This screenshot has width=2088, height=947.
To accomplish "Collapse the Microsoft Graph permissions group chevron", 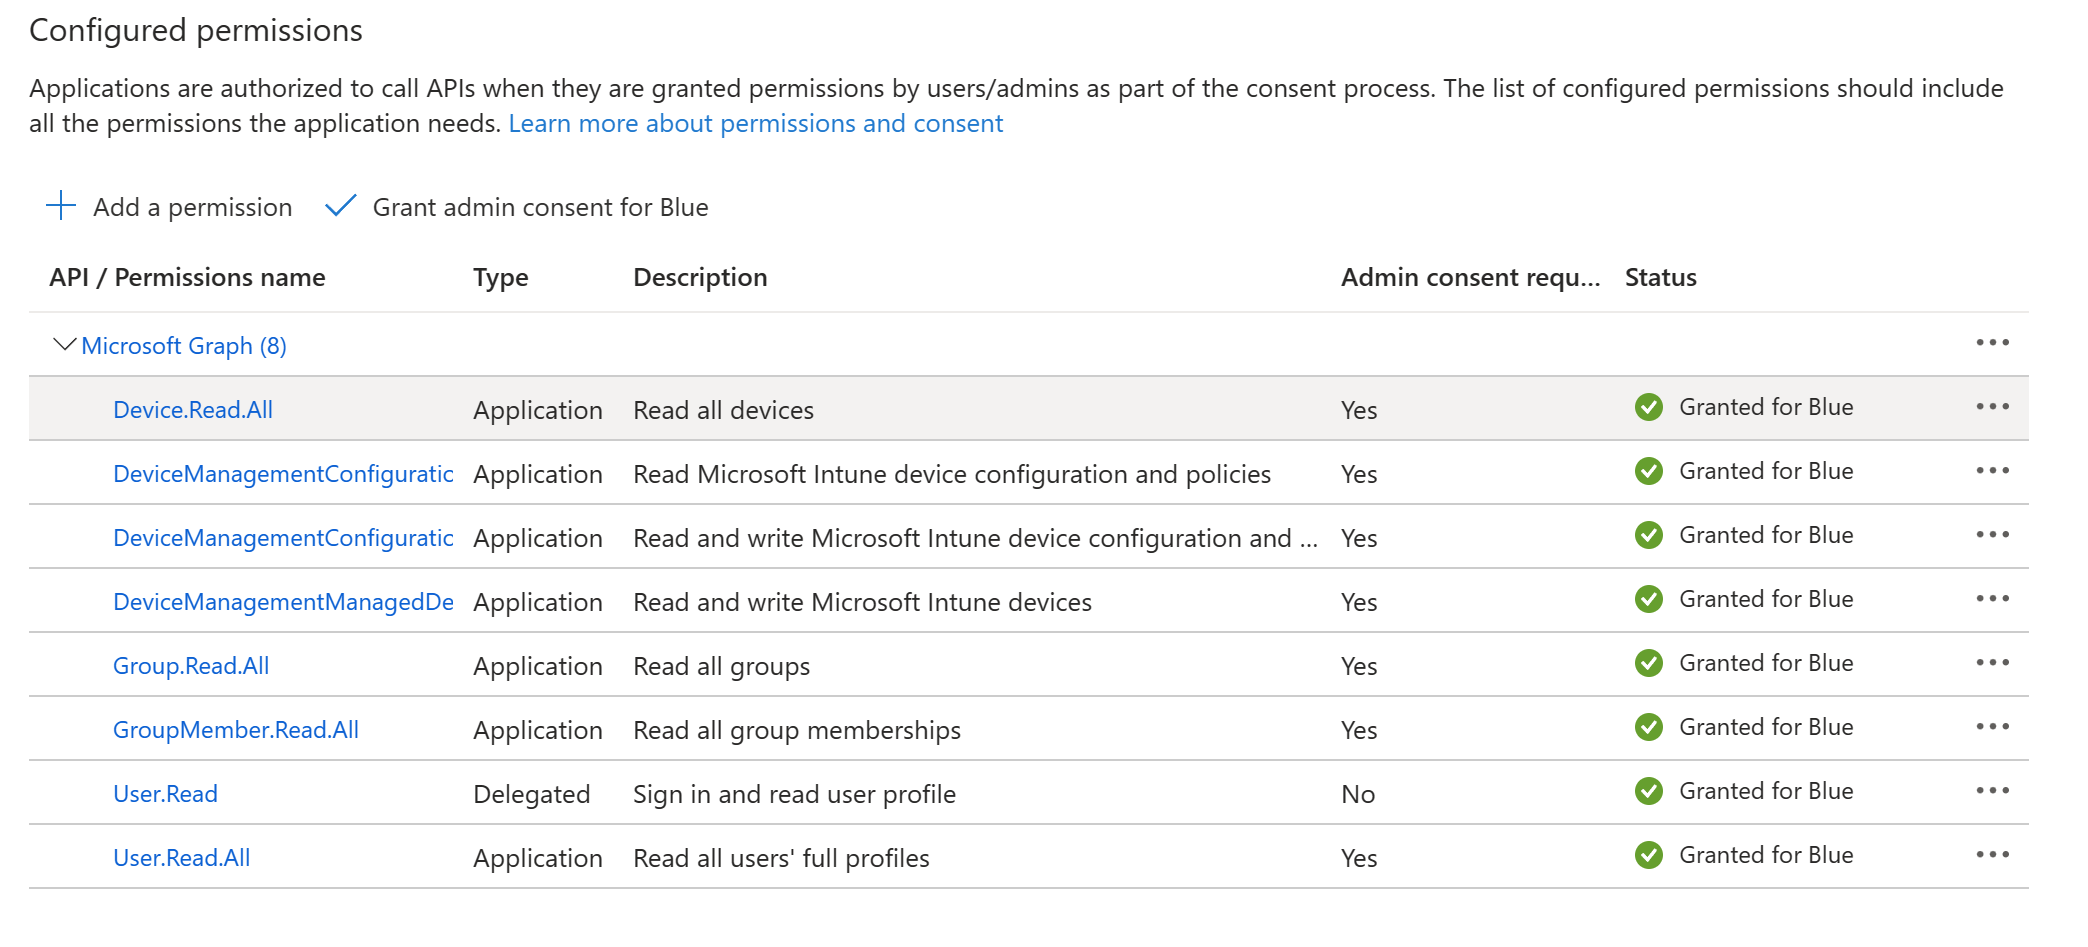I will click(x=64, y=345).
